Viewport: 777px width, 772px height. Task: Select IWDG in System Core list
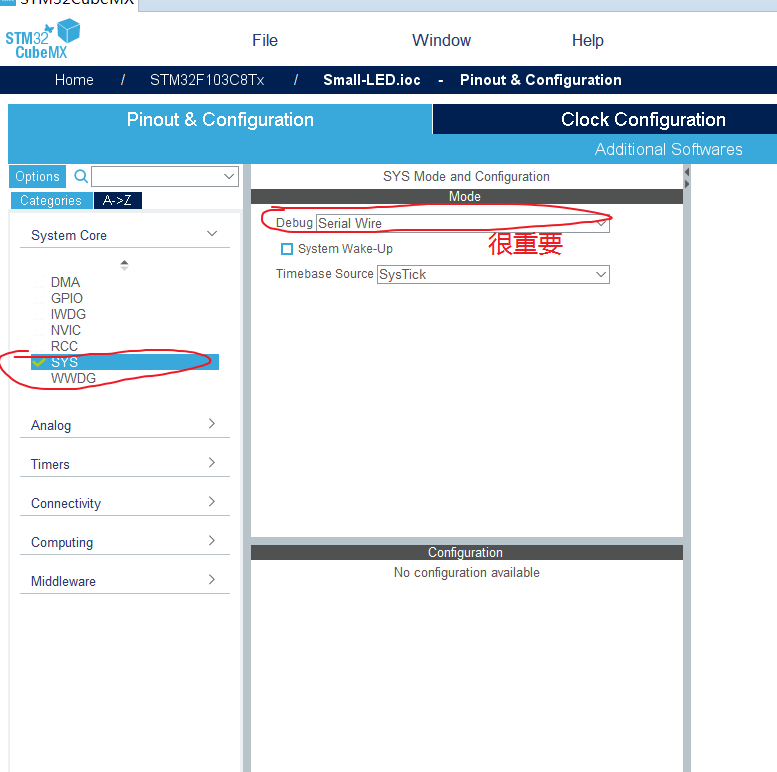pyautogui.click(x=68, y=314)
